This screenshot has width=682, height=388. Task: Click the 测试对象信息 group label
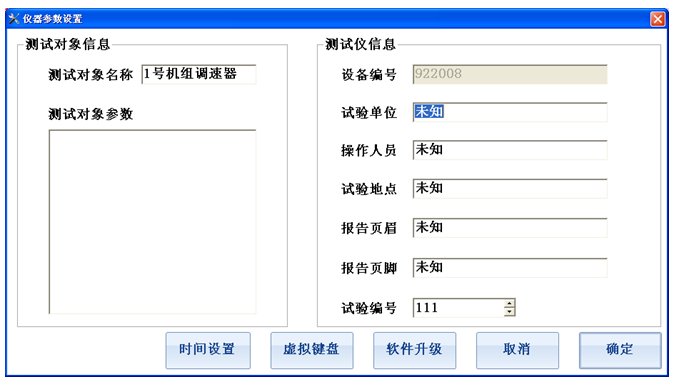68,44
